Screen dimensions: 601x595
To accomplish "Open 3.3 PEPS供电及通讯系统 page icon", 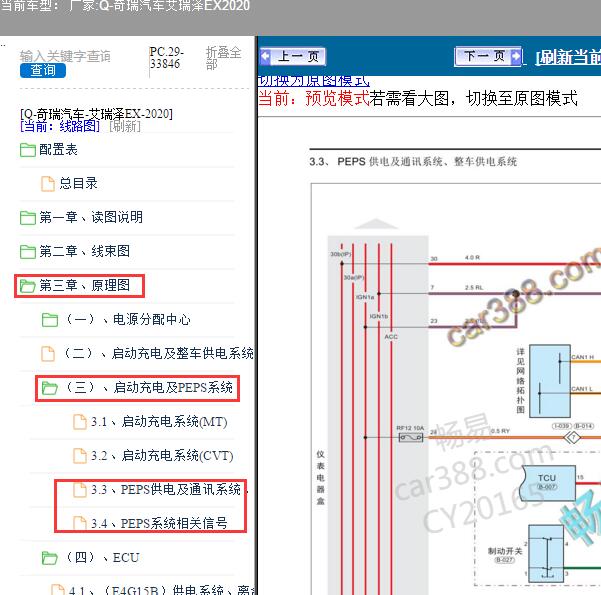I will [x=80, y=490].
